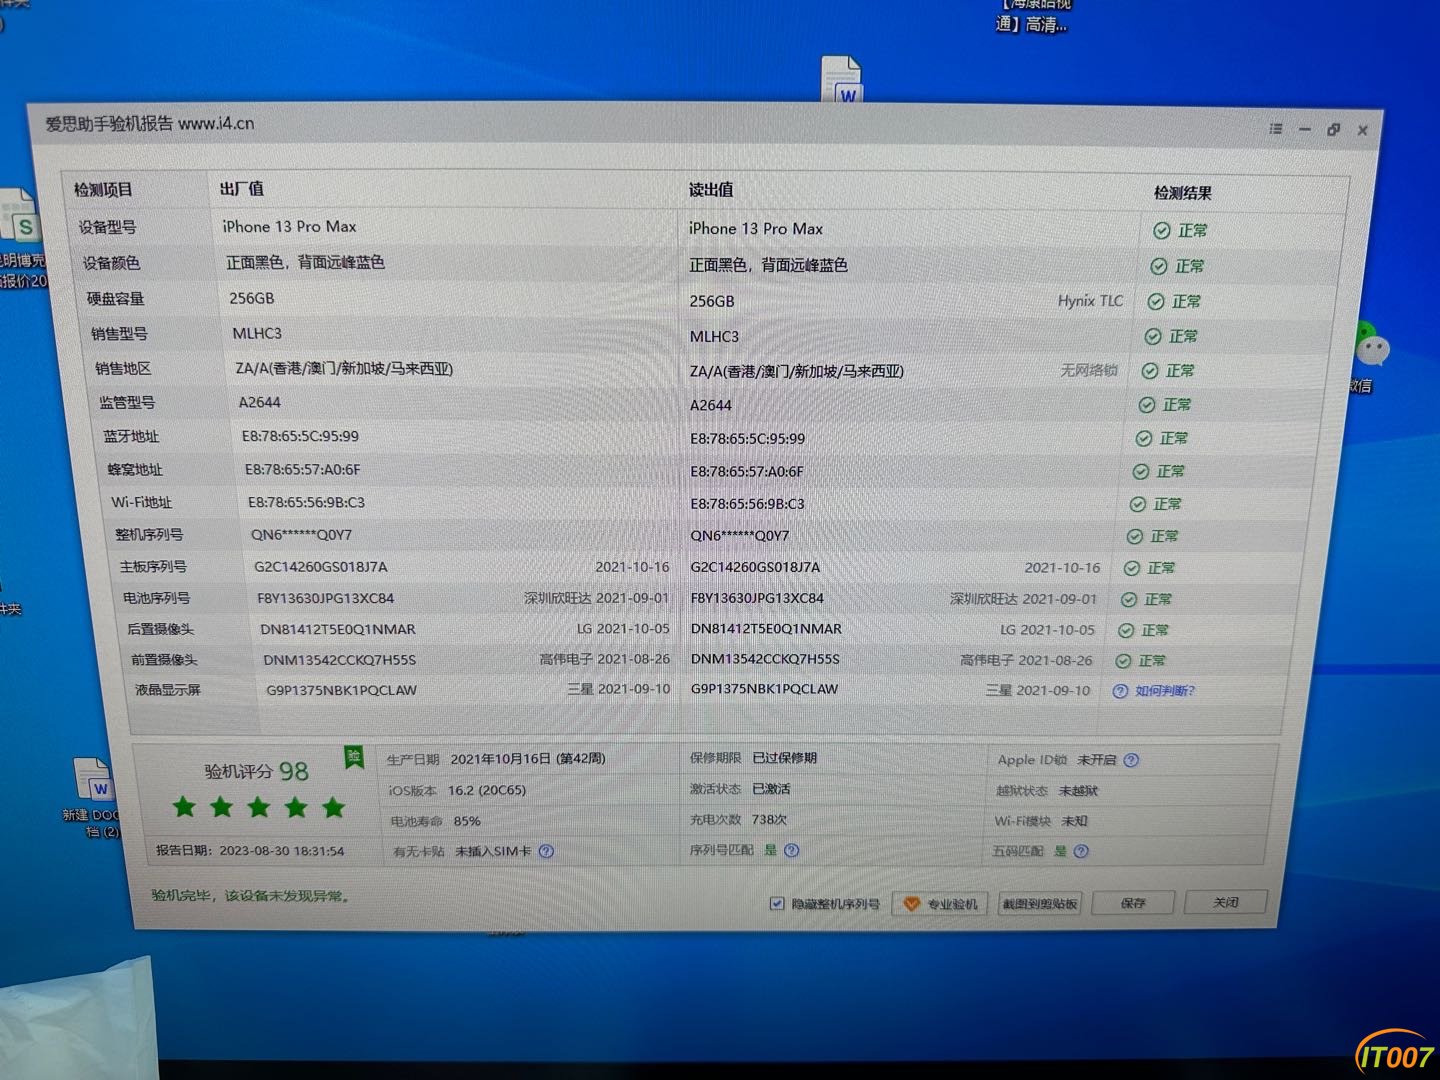Click factory Bluetooth address E8:78:65:5C:95:99
Screen dimensions: 1440x1080
[x=300, y=436]
